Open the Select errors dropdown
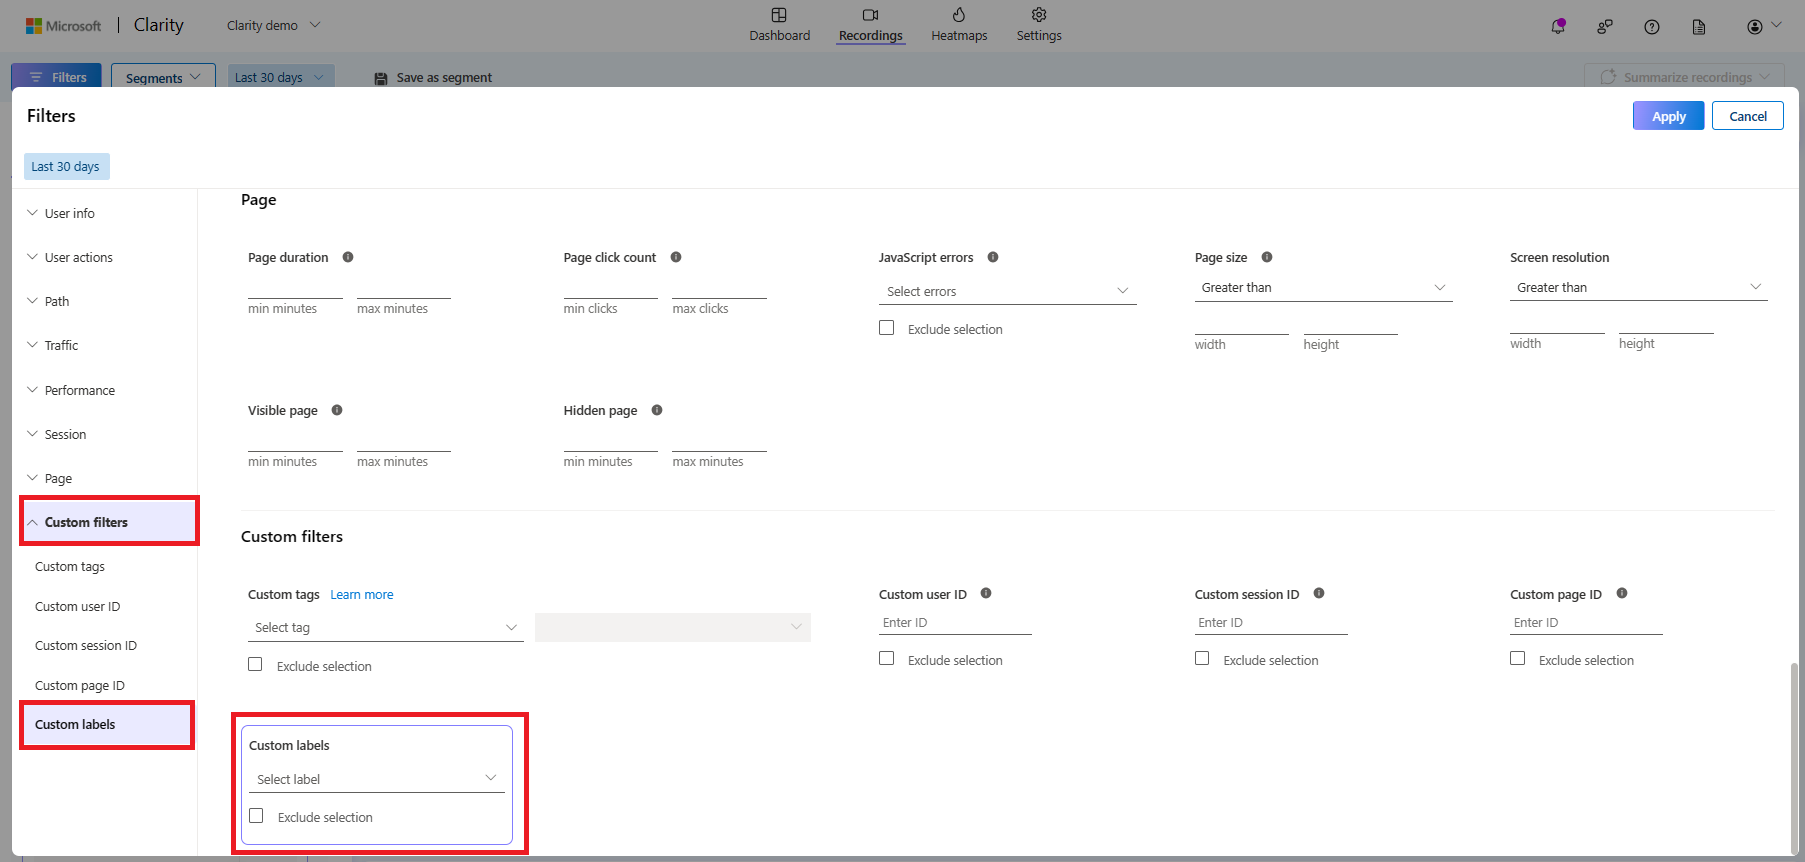The image size is (1805, 862). (x=1007, y=291)
